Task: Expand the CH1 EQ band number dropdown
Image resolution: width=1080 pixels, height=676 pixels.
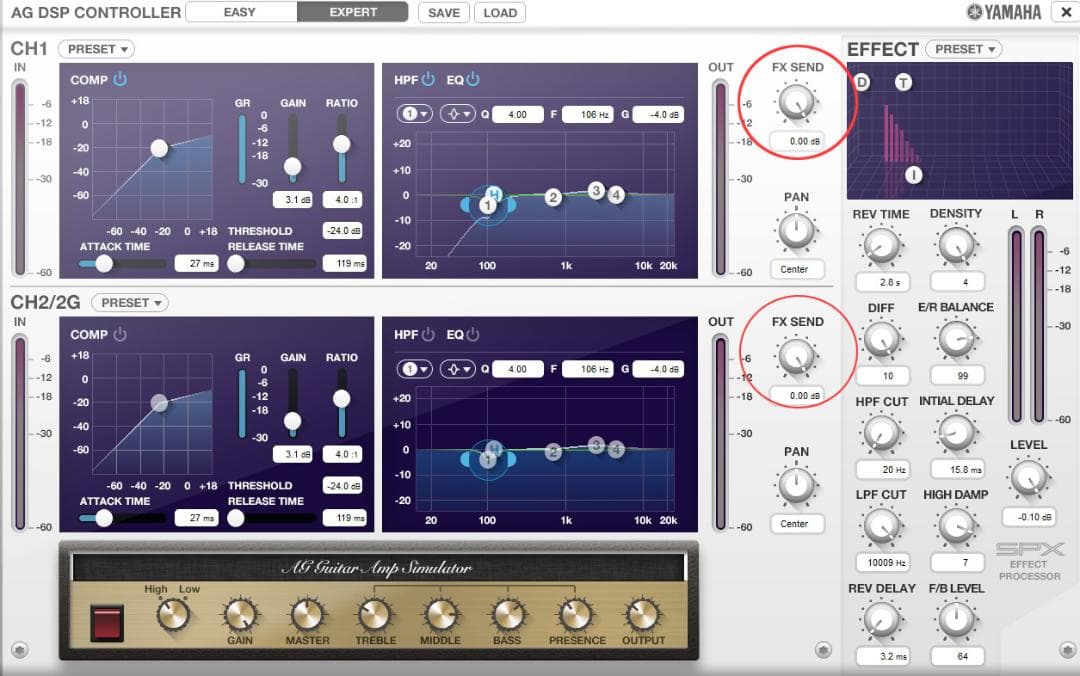Action: 413,114
